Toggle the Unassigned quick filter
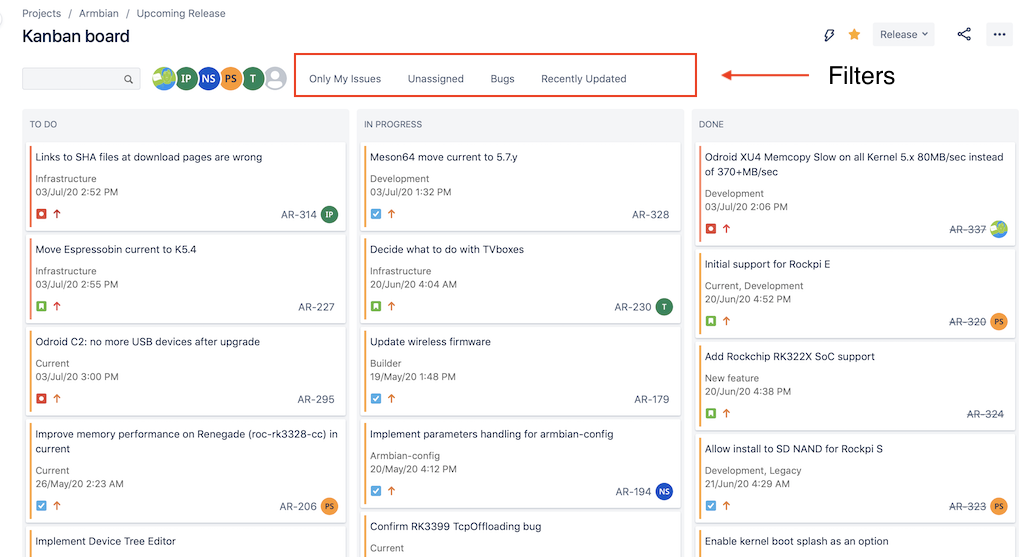The height and width of the screenshot is (557, 1027). pyautogui.click(x=436, y=79)
